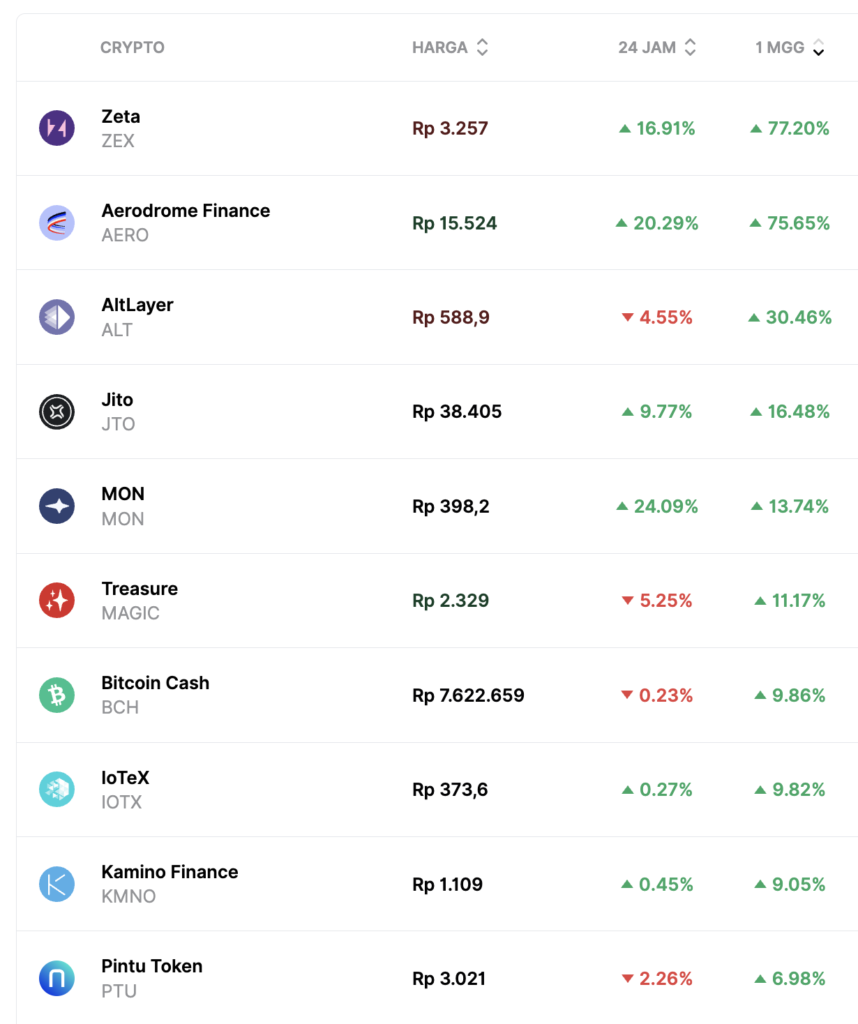
Task: Sort by the 24 JAM column arrows
Action: tap(690, 47)
